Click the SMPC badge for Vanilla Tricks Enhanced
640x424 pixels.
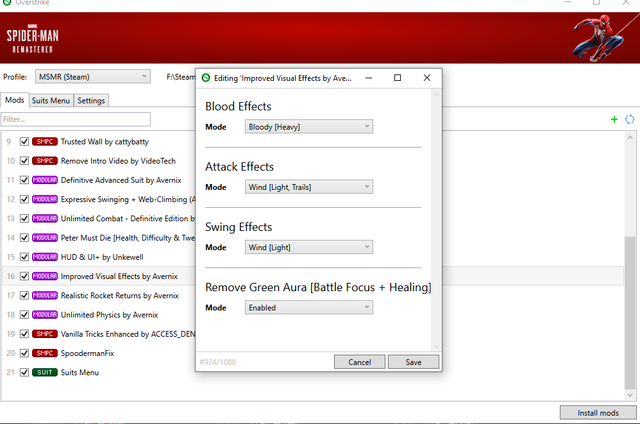click(44, 334)
